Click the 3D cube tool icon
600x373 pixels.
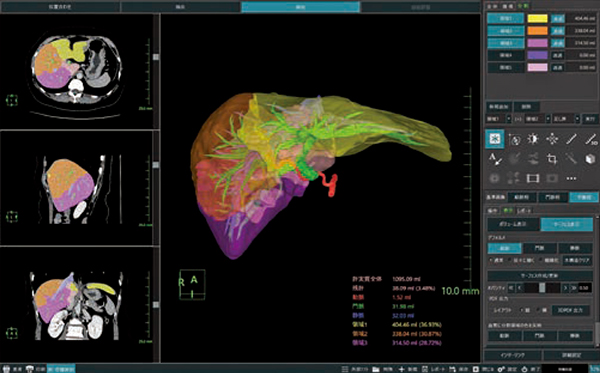[x=590, y=158]
